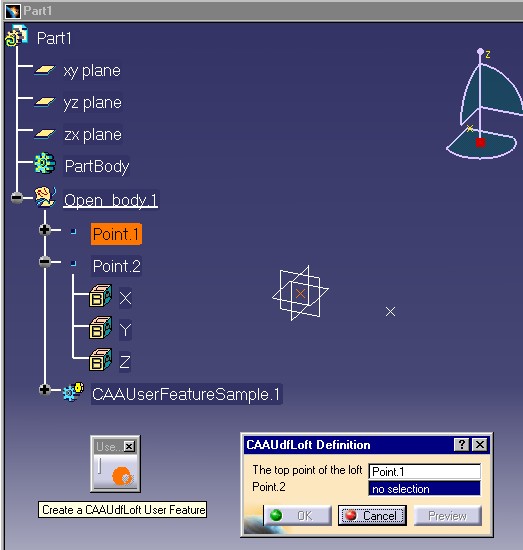The image size is (523, 550).
Task: Click the X parameter cube icon
Action: tap(101, 296)
